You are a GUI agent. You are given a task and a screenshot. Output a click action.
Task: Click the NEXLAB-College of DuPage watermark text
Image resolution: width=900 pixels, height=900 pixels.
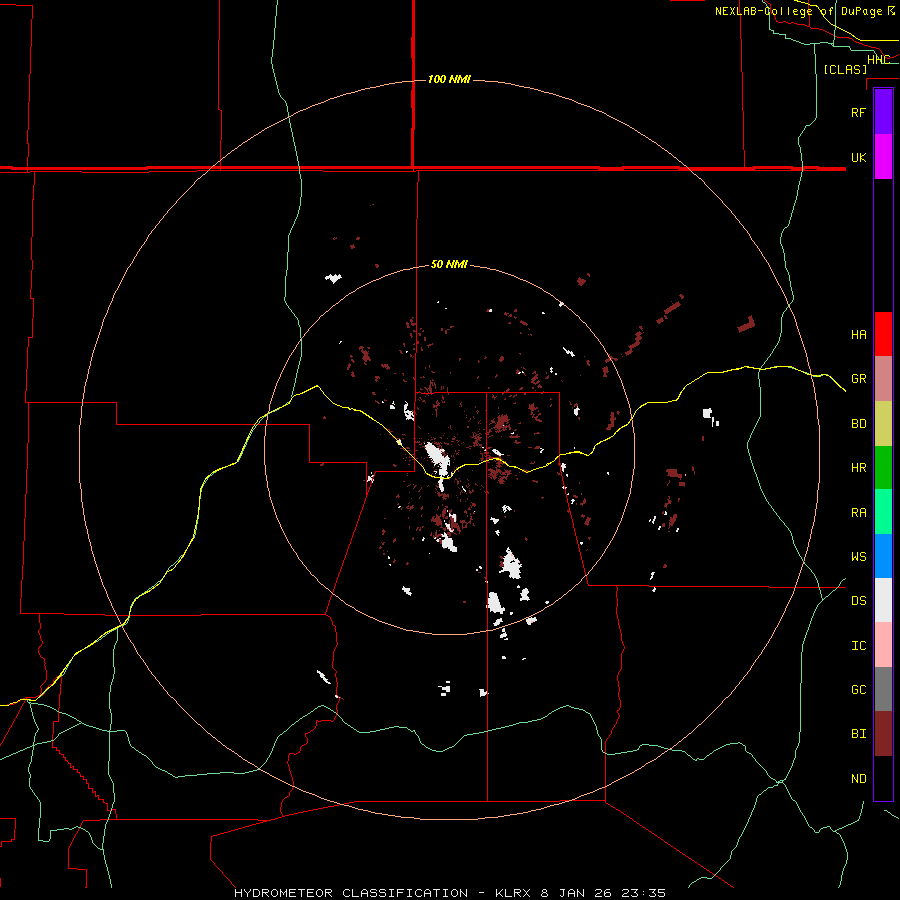pos(804,11)
